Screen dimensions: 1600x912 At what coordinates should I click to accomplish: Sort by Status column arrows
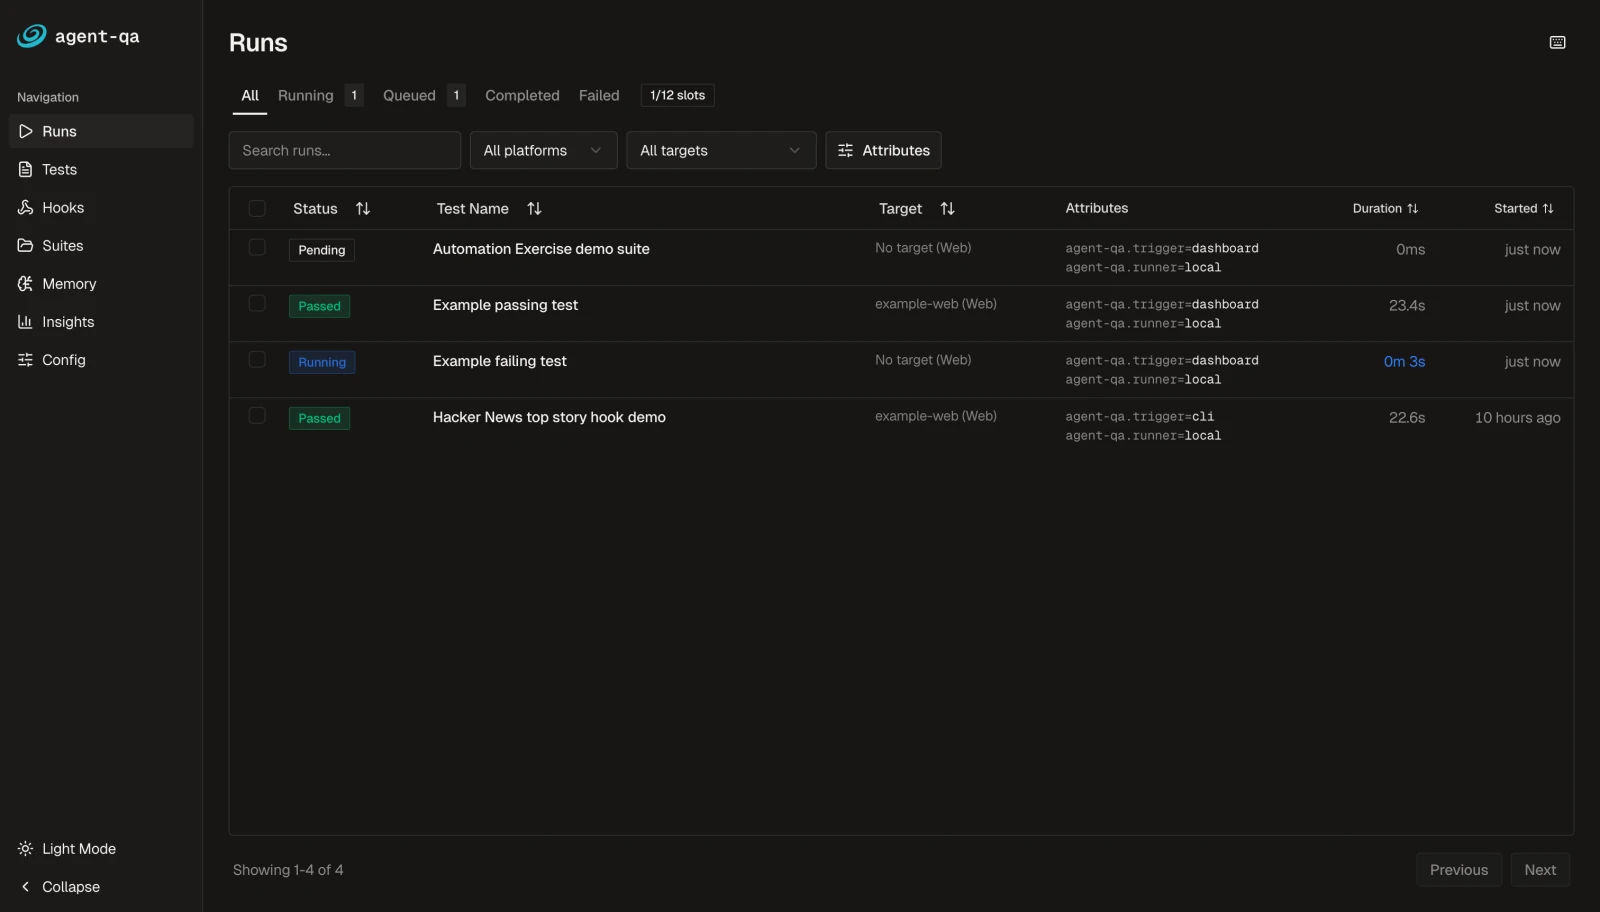[363, 208]
